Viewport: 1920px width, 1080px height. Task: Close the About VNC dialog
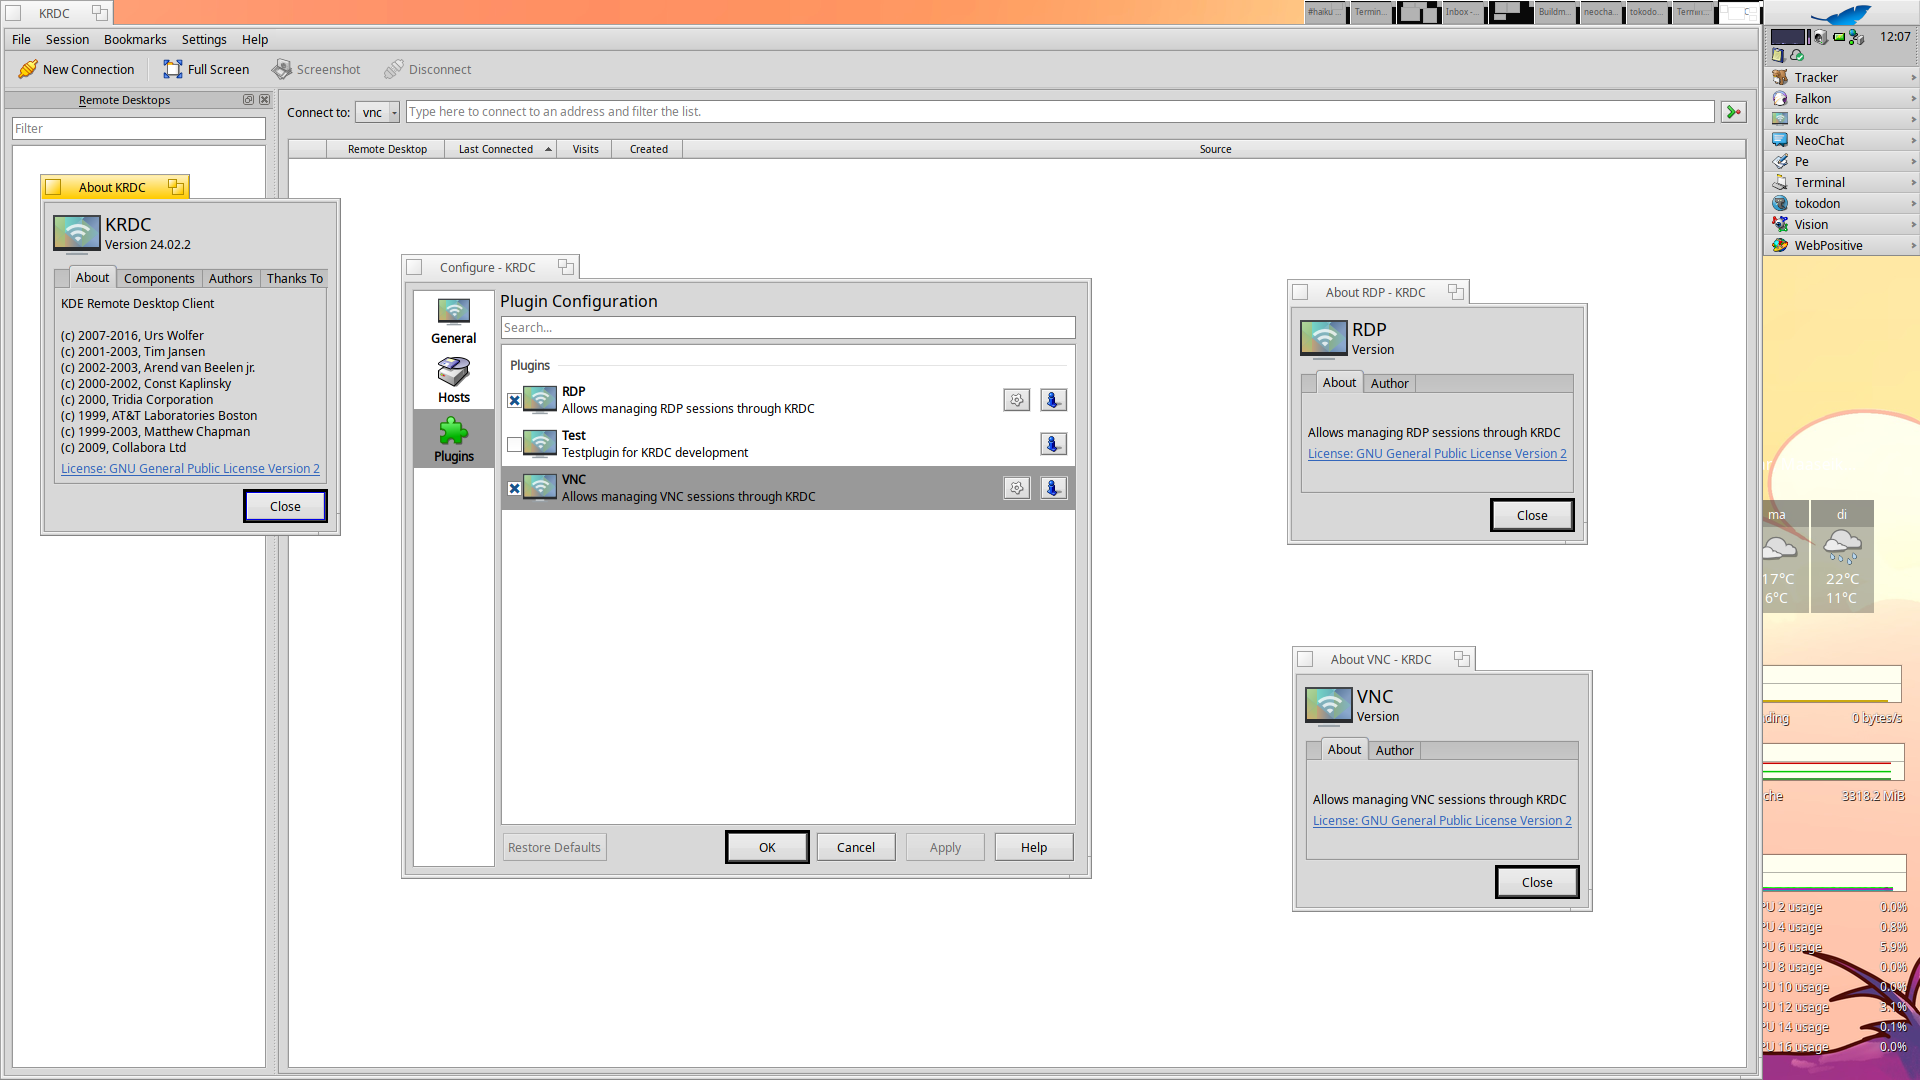pos(1537,882)
